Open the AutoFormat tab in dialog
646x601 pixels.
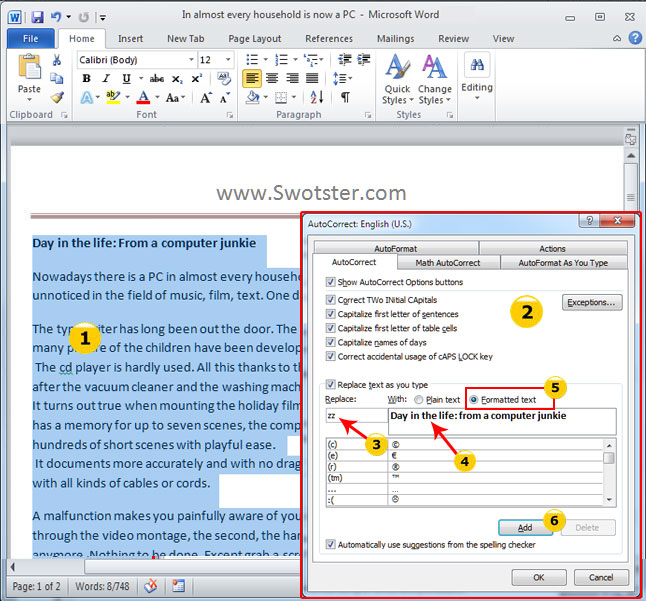396,248
